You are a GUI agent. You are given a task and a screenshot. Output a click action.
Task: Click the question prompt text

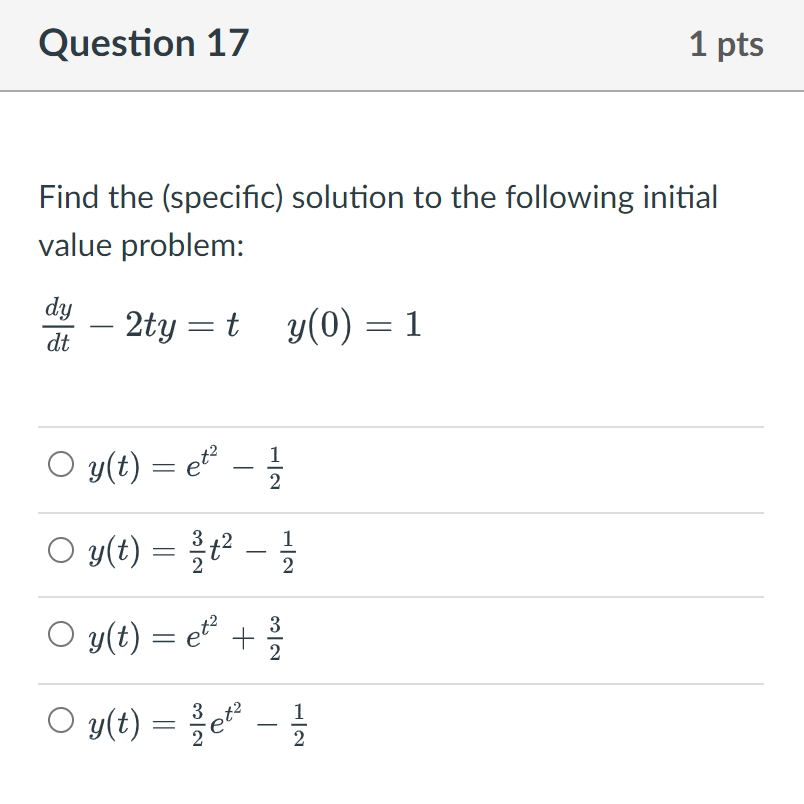(376, 197)
